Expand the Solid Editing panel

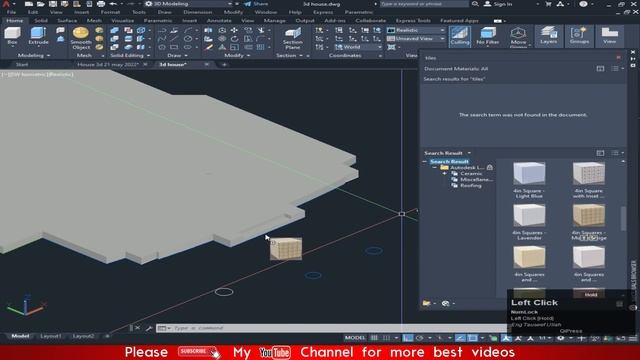coord(130,56)
